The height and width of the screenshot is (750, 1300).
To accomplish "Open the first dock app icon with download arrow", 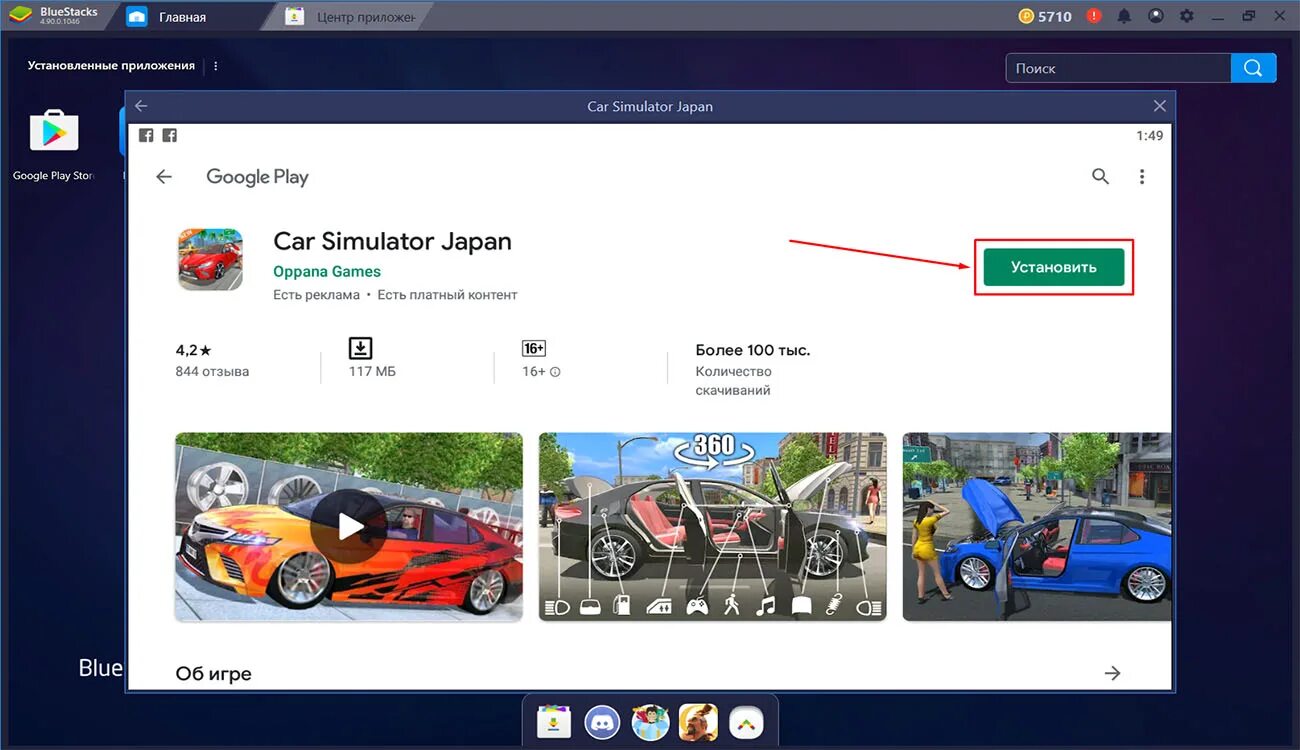I will [x=553, y=721].
